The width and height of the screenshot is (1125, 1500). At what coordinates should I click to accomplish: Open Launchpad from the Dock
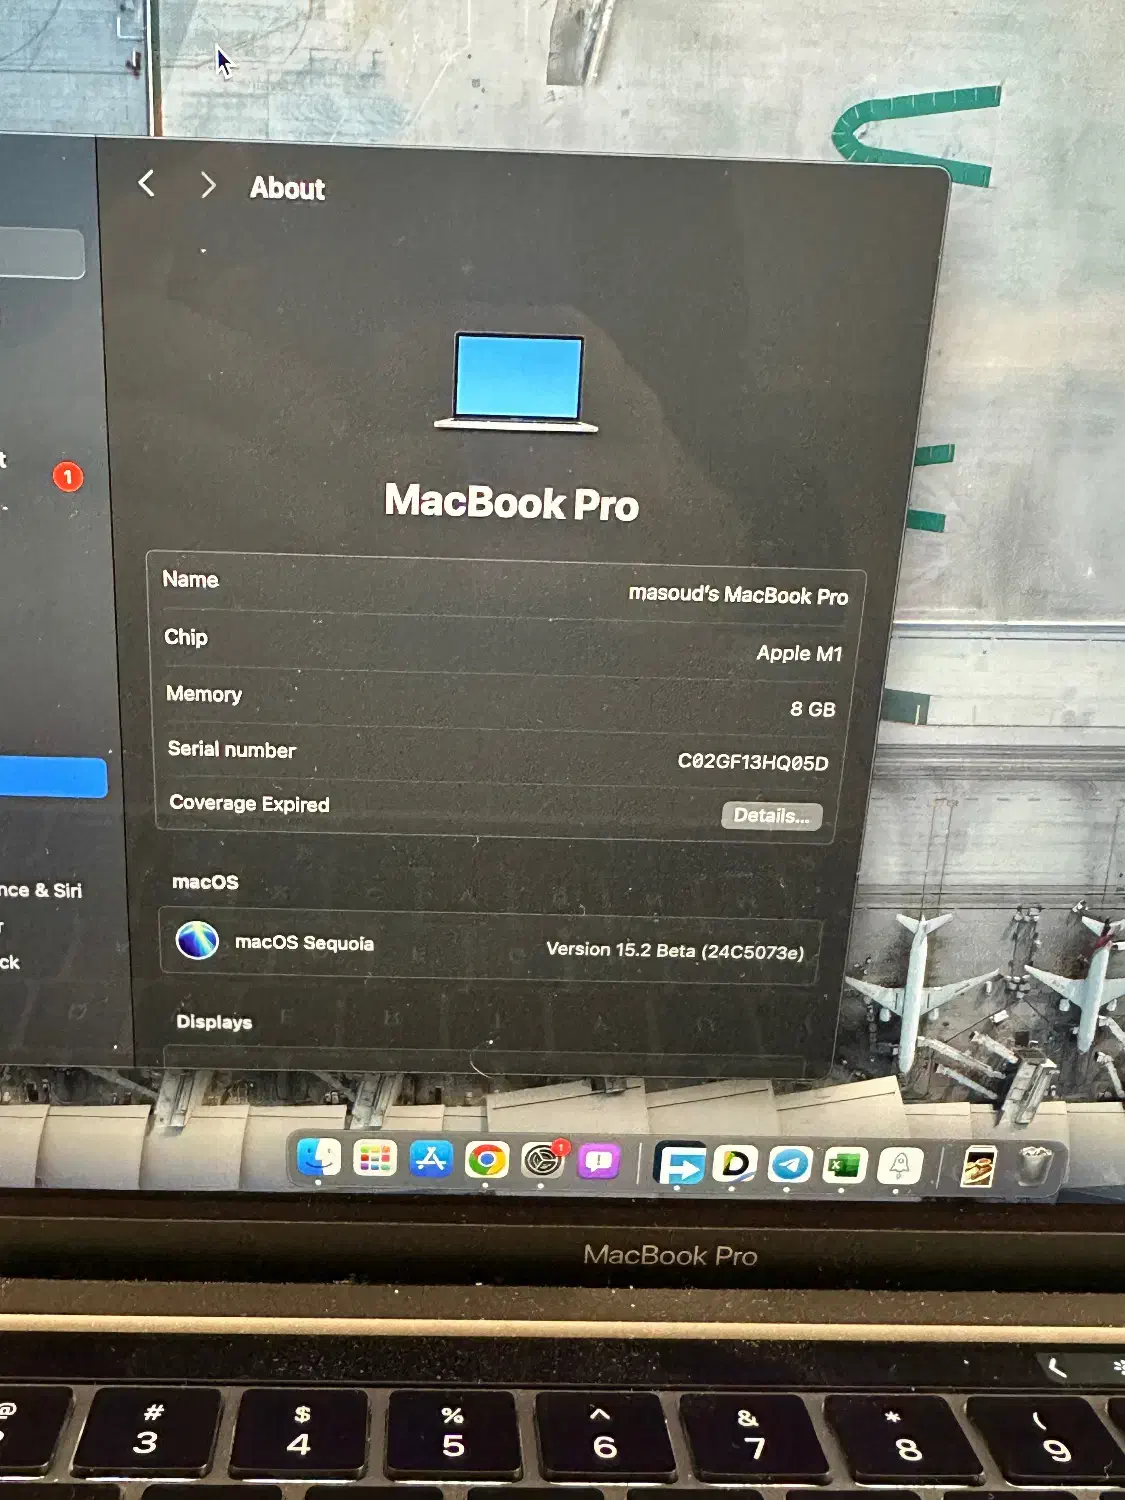375,1159
